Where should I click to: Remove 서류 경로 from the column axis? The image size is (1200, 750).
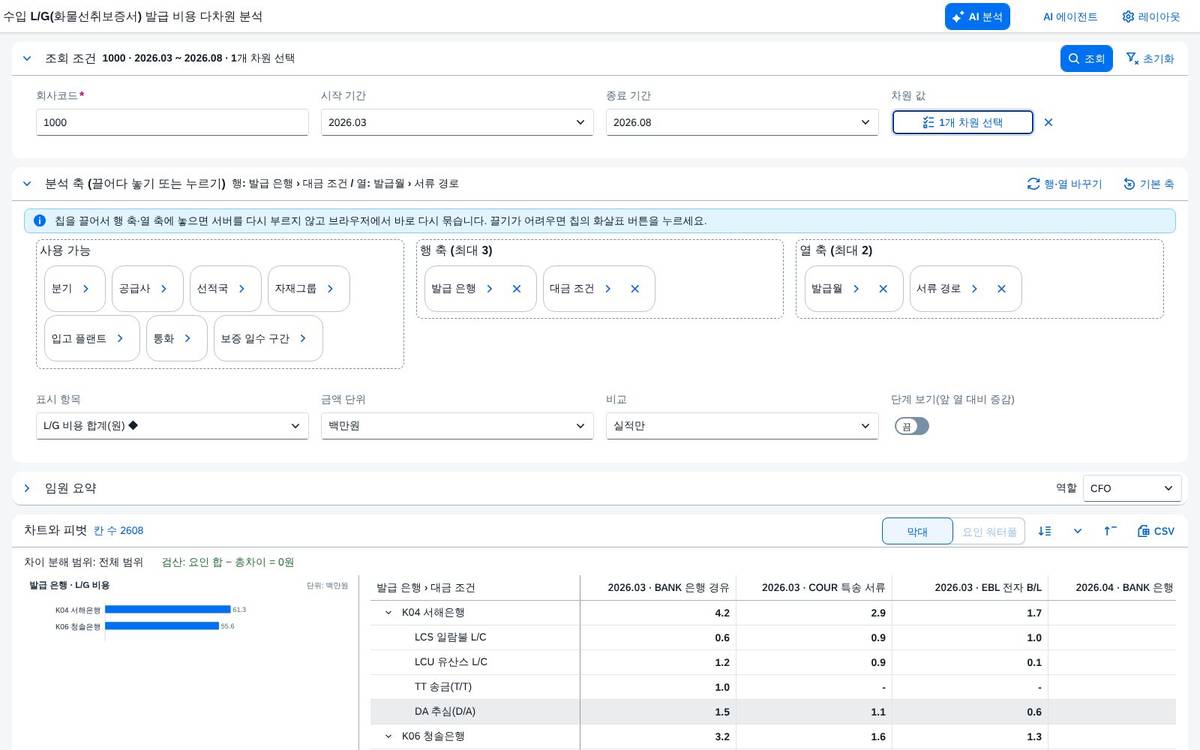pyautogui.click(x=1001, y=288)
